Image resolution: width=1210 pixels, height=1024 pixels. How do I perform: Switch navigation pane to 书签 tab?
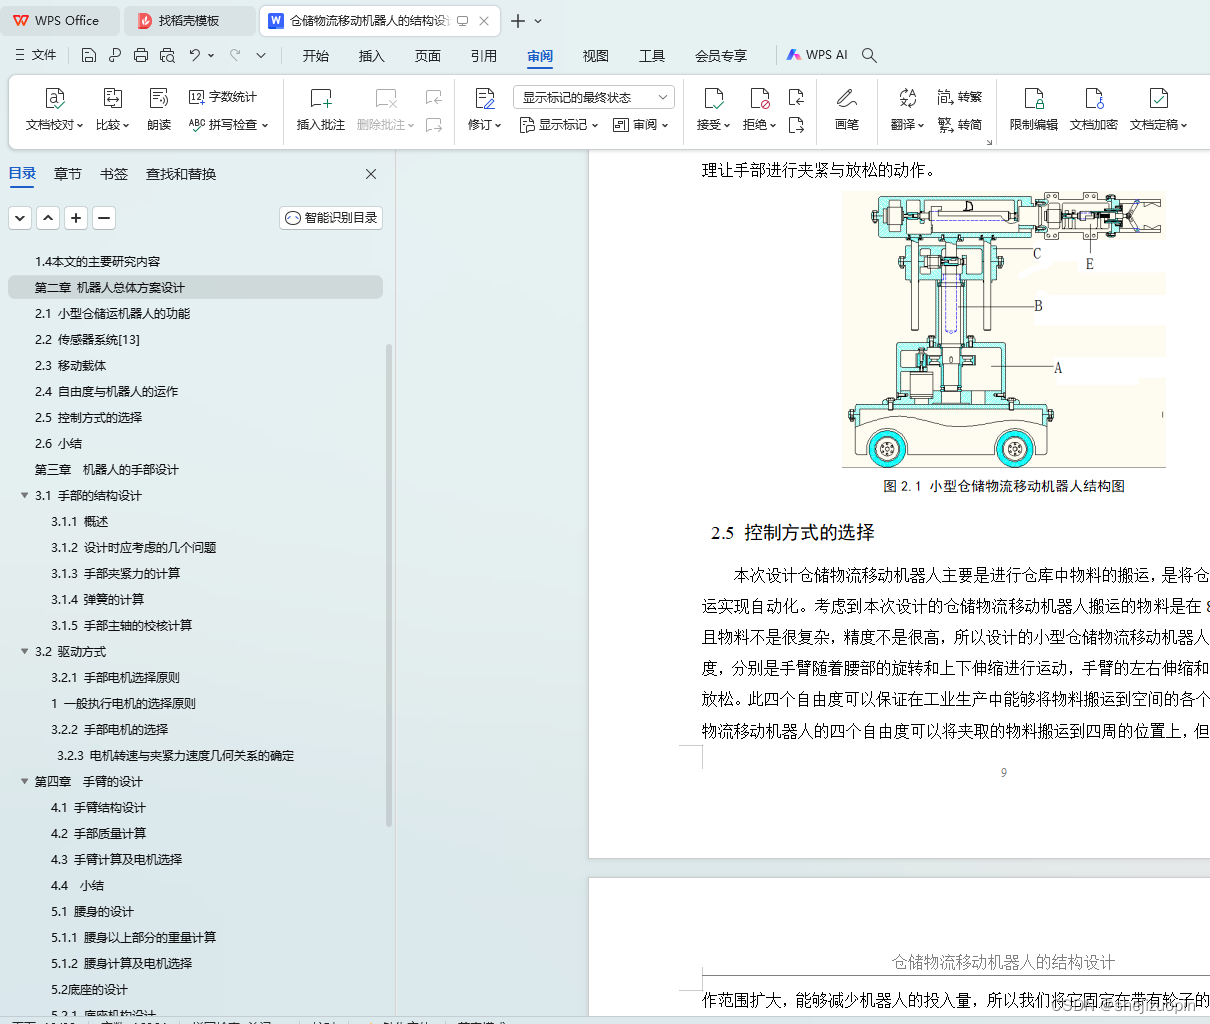click(114, 174)
